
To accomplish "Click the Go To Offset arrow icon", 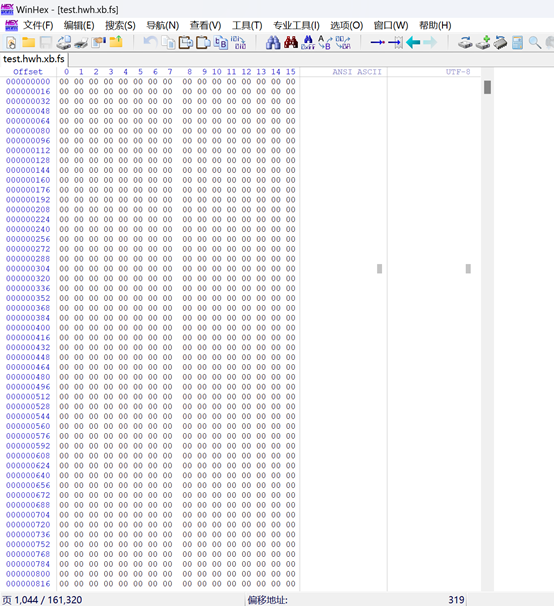I will (x=377, y=42).
